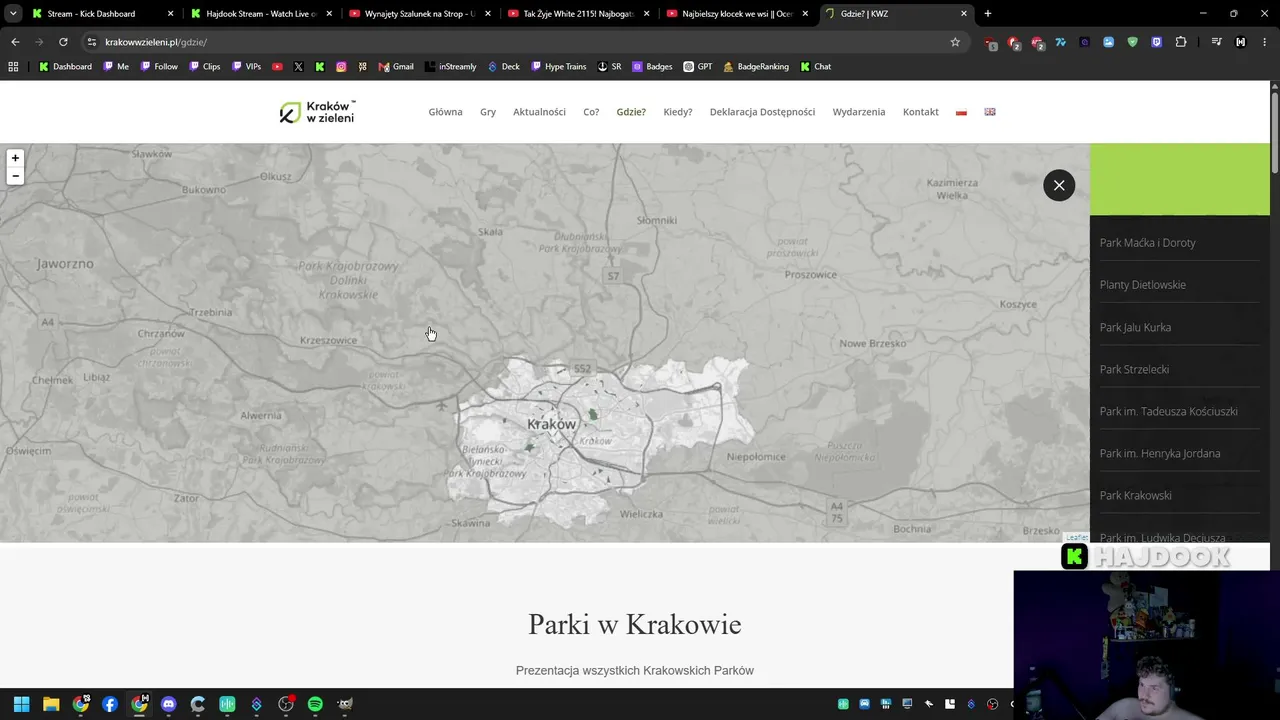Go back to the previous page
This screenshot has height=720, width=1280.
[15, 42]
